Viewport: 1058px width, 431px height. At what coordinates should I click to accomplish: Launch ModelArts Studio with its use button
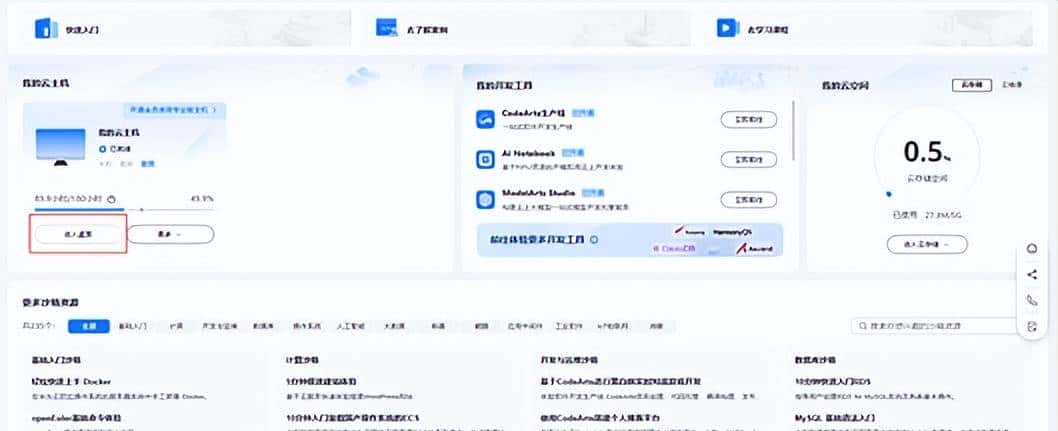point(748,200)
